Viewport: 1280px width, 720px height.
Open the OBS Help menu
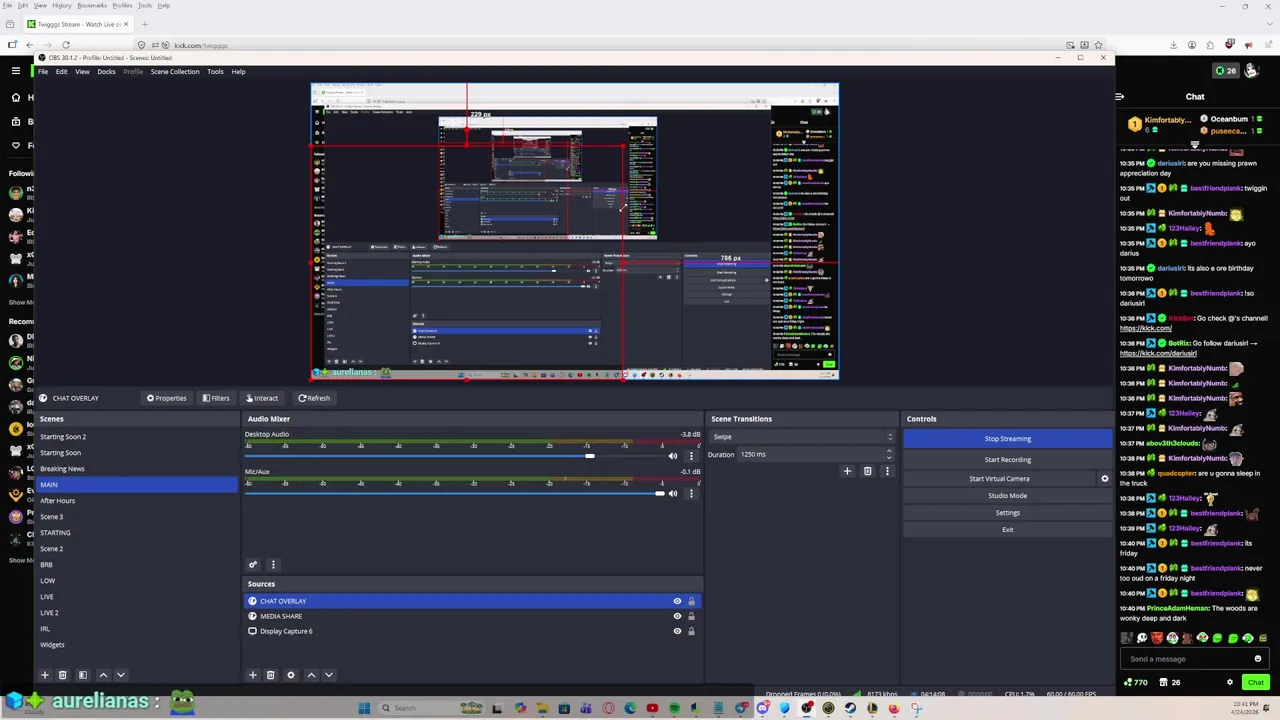[238, 72]
